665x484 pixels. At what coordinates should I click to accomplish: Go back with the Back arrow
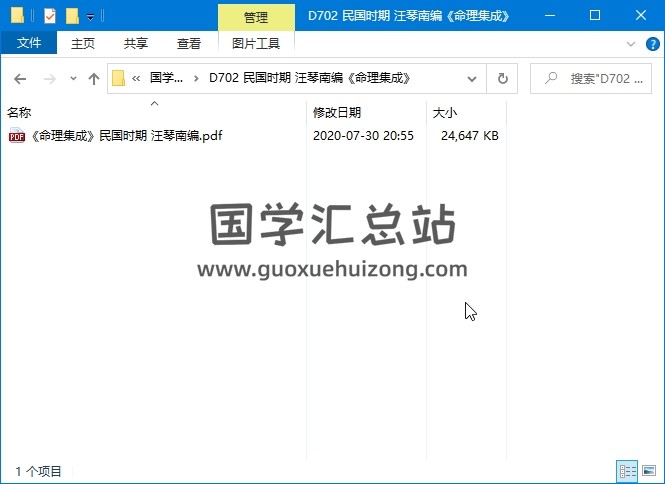click(x=20, y=78)
